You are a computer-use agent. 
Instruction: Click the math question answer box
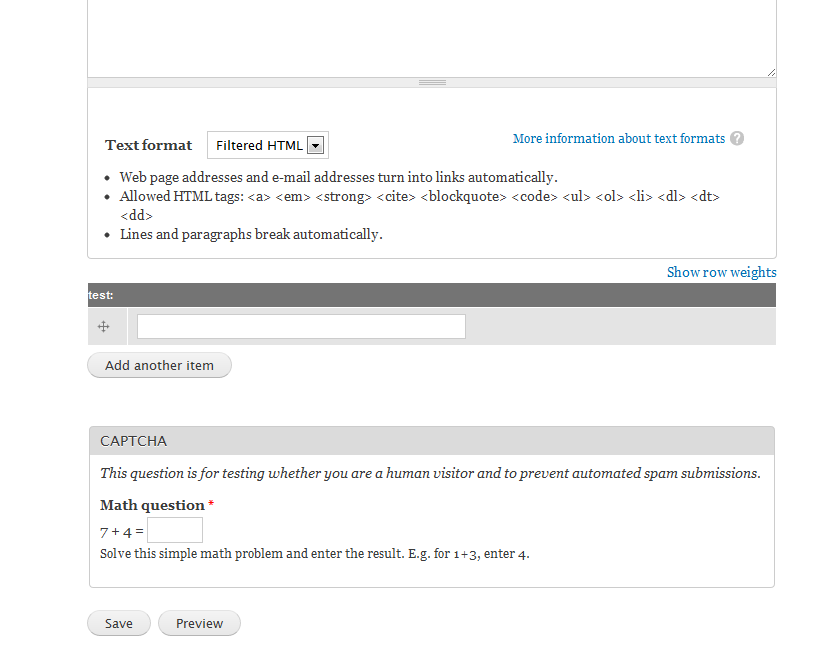pyautogui.click(x=174, y=530)
